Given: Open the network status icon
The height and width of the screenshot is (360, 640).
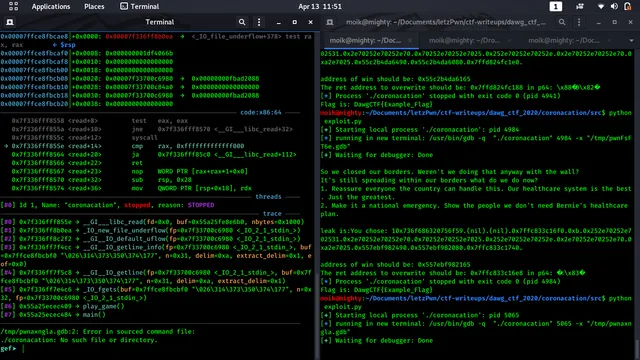Looking at the screenshot, I should pyautogui.click(x=601, y=7).
